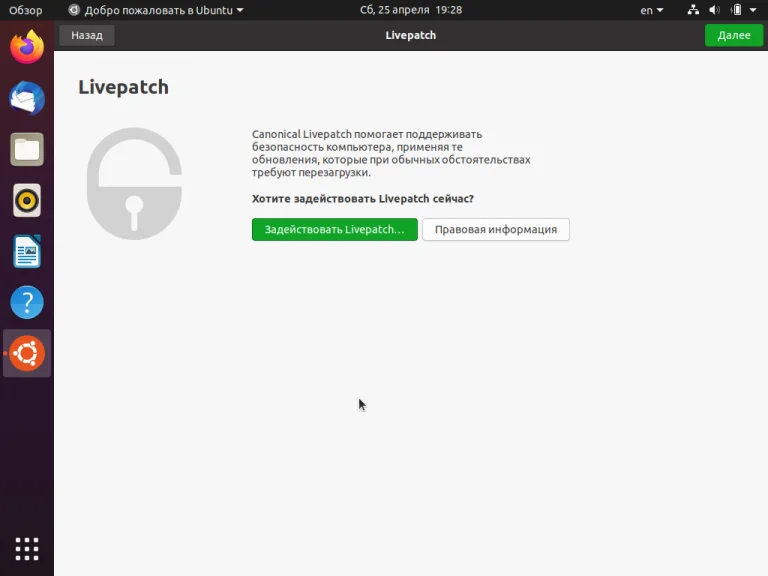Launch Thunderbird mail from the dock
The image size is (768, 576).
click(x=27, y=98)
